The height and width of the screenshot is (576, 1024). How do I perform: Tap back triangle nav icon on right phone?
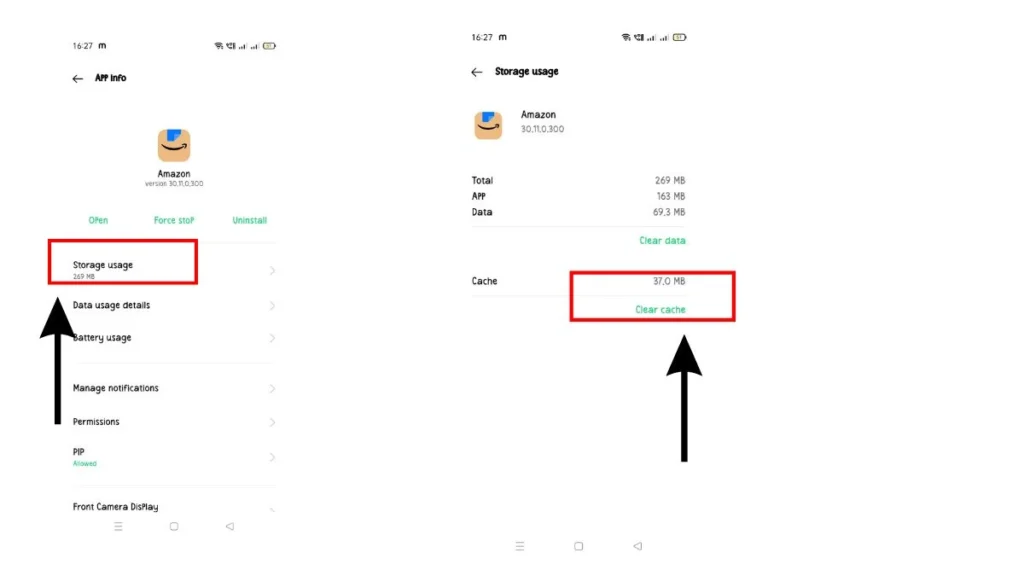click(637, 546)
